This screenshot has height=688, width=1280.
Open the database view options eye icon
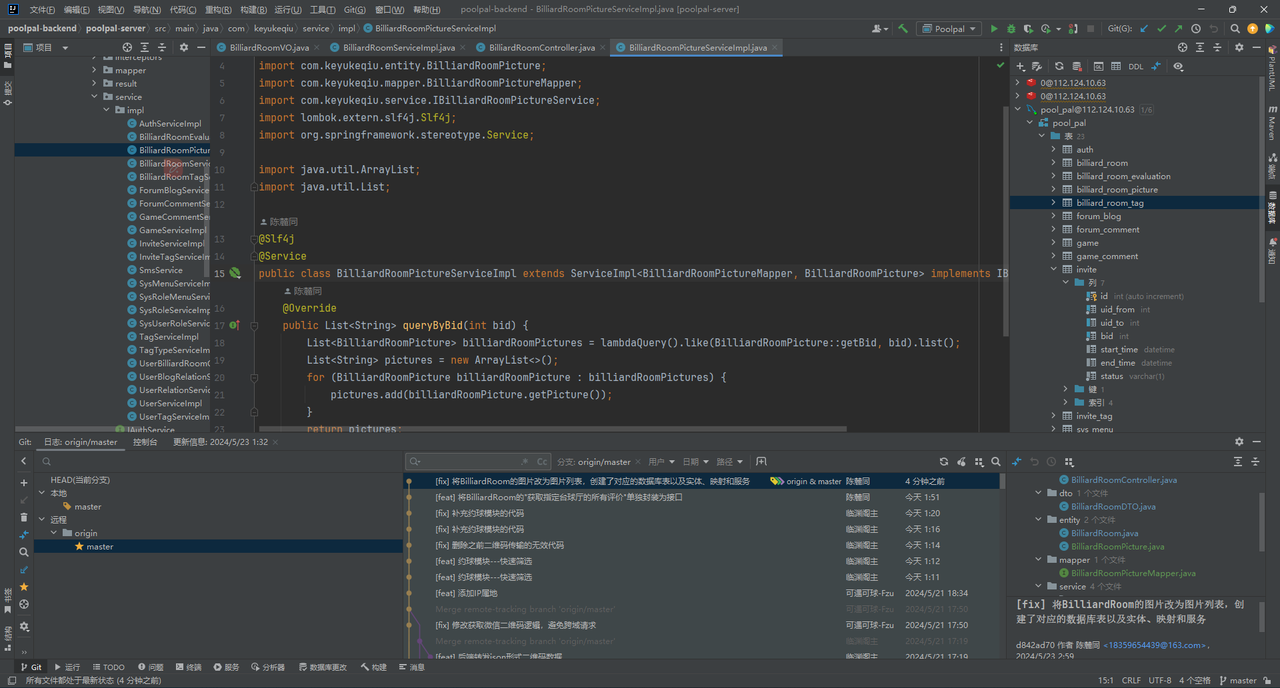(x=1178, y=67)
